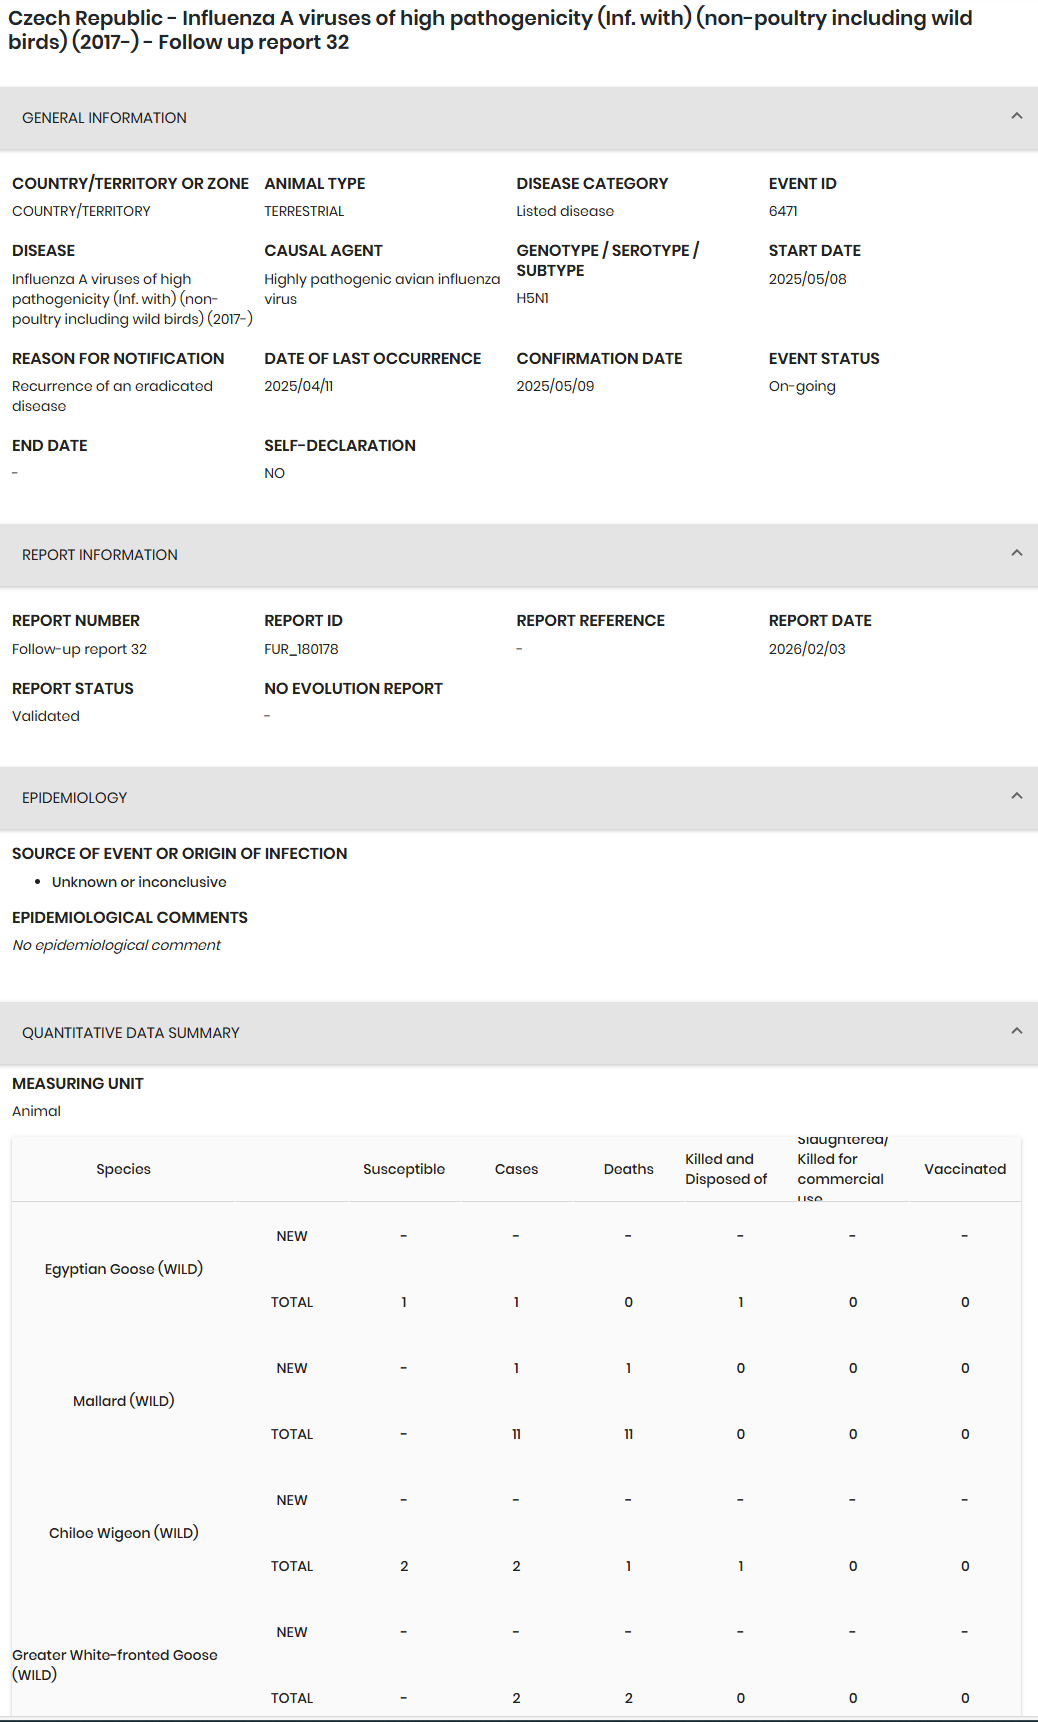The height and width of the screenshot is (1722, 1038).
Task: Select the Mallard (WILD) species row label
Action: pyautogui.click(x=124, y=1401)
